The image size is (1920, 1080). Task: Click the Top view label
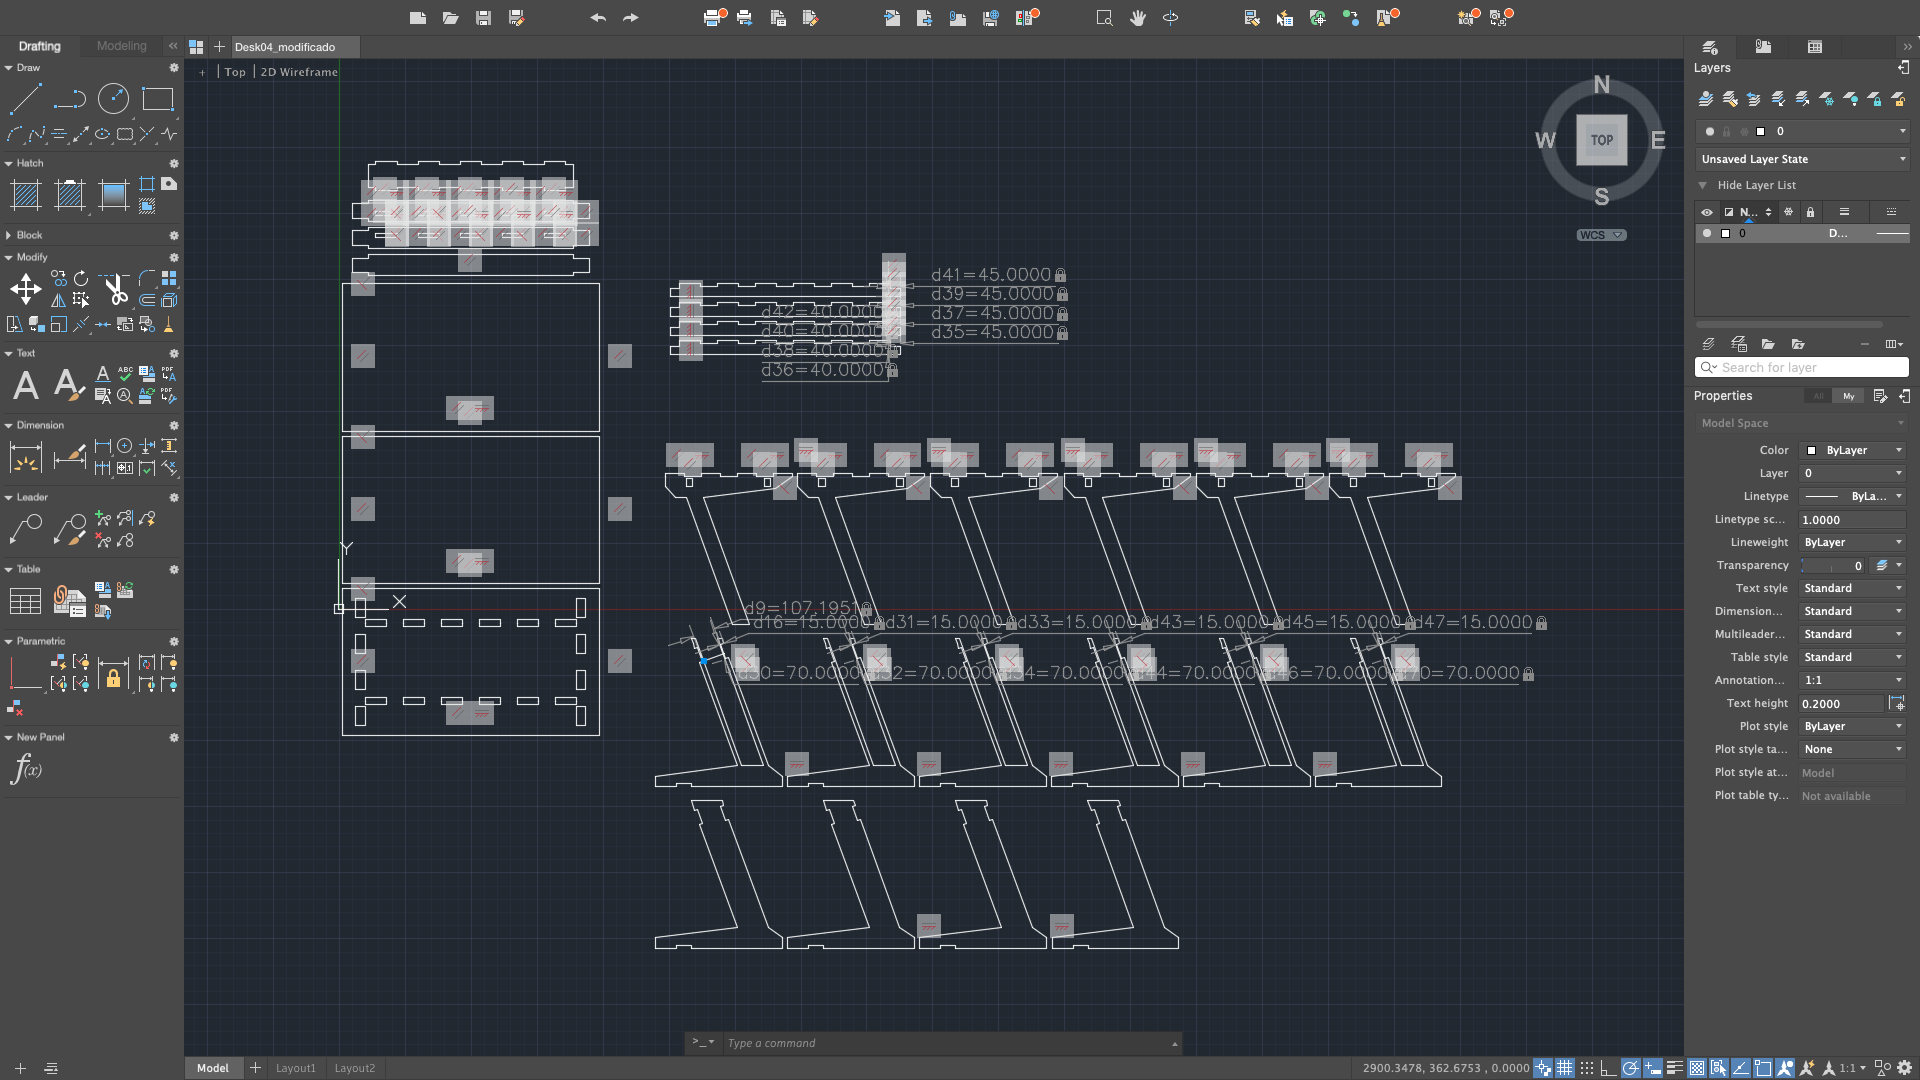click(235, 72)
